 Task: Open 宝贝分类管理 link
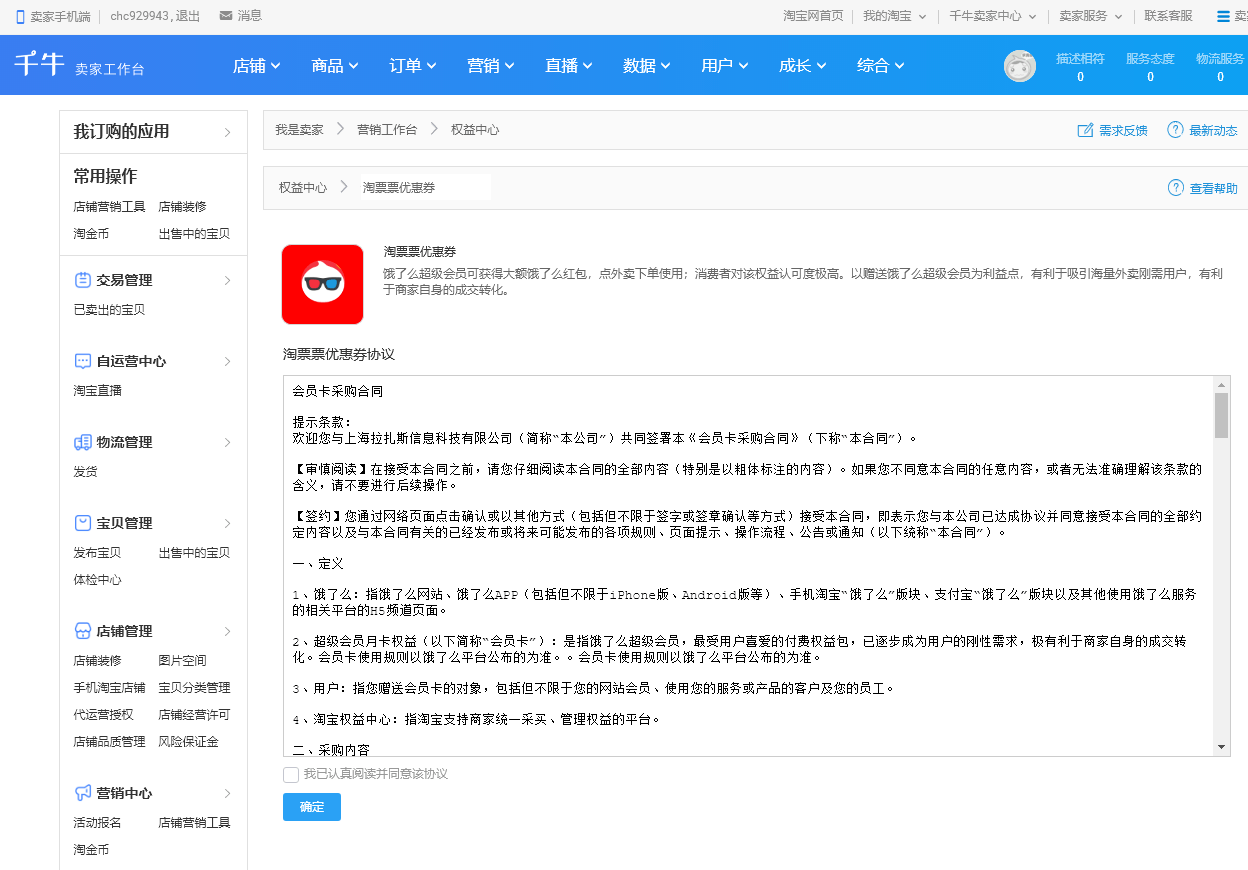tap(195, 688)
